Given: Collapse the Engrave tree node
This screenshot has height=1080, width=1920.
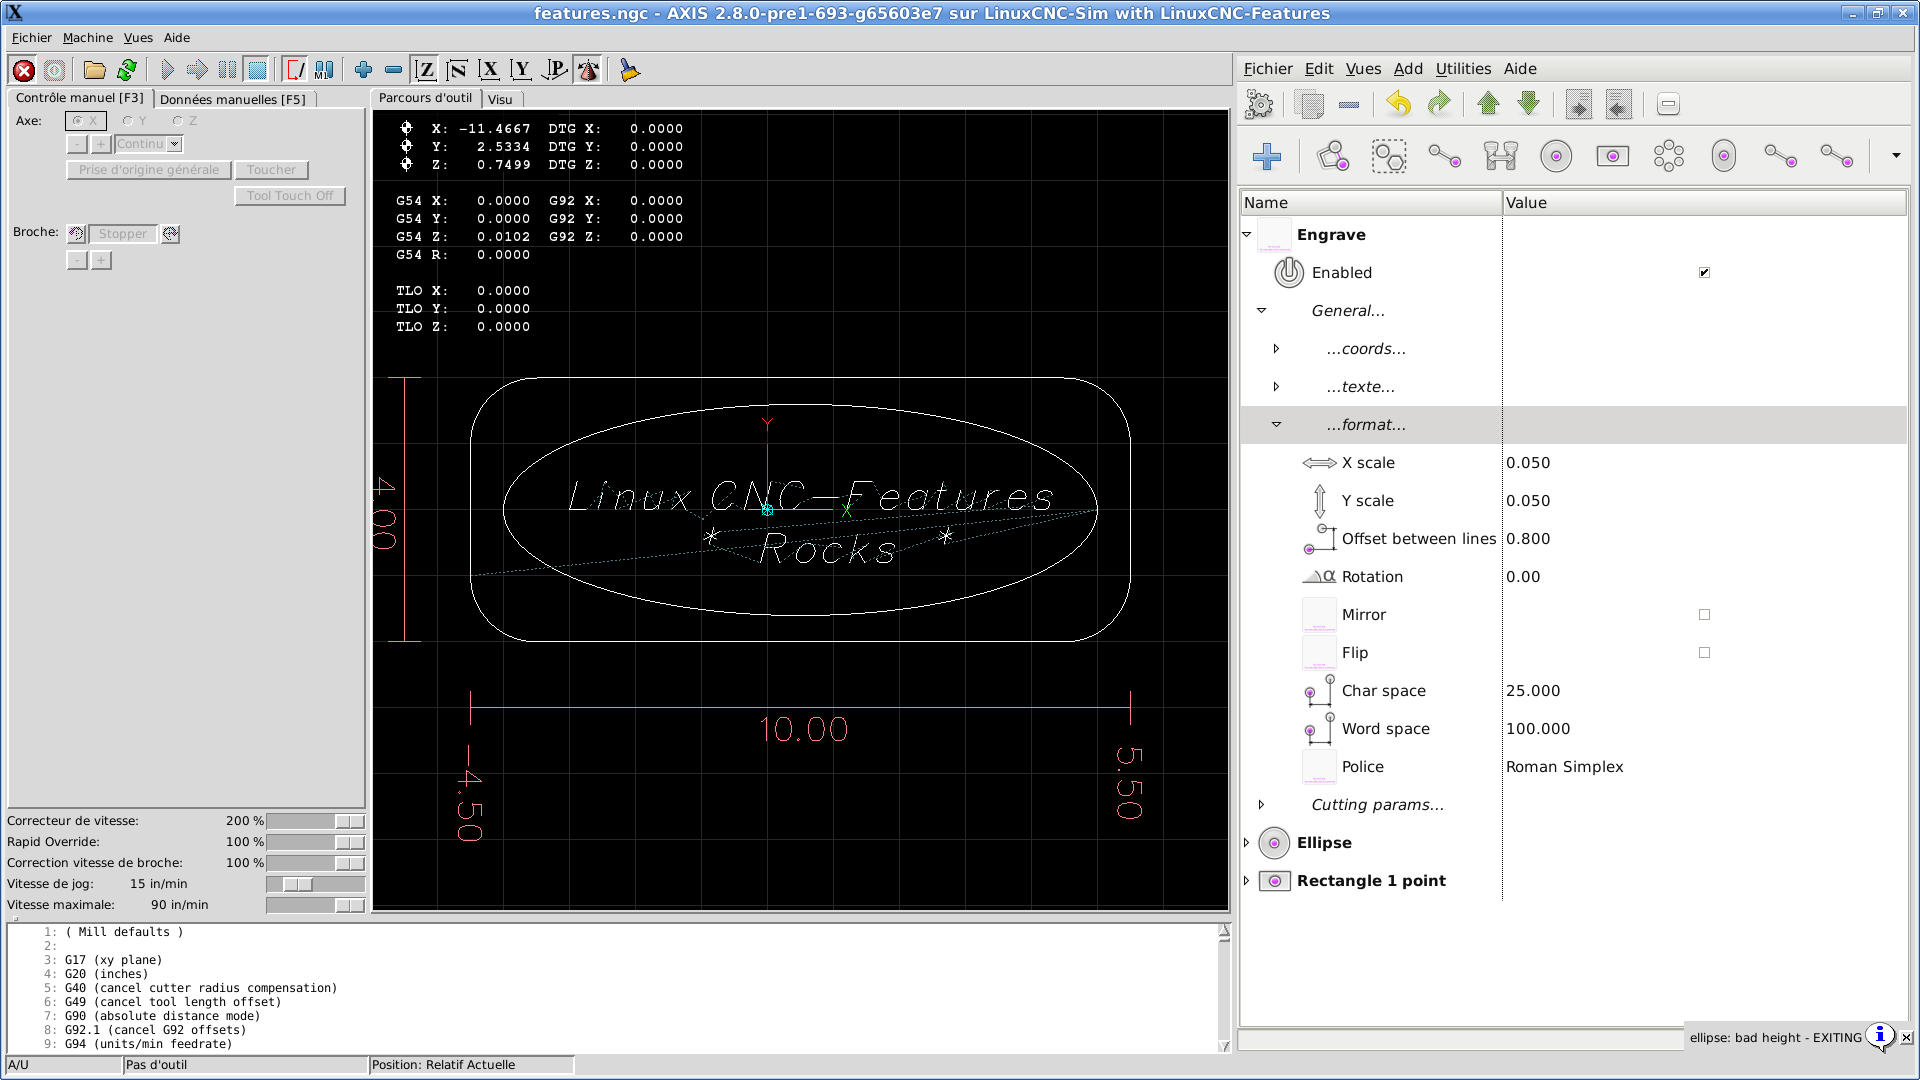Looking at the screenshot, I should tap(1247, 235).
